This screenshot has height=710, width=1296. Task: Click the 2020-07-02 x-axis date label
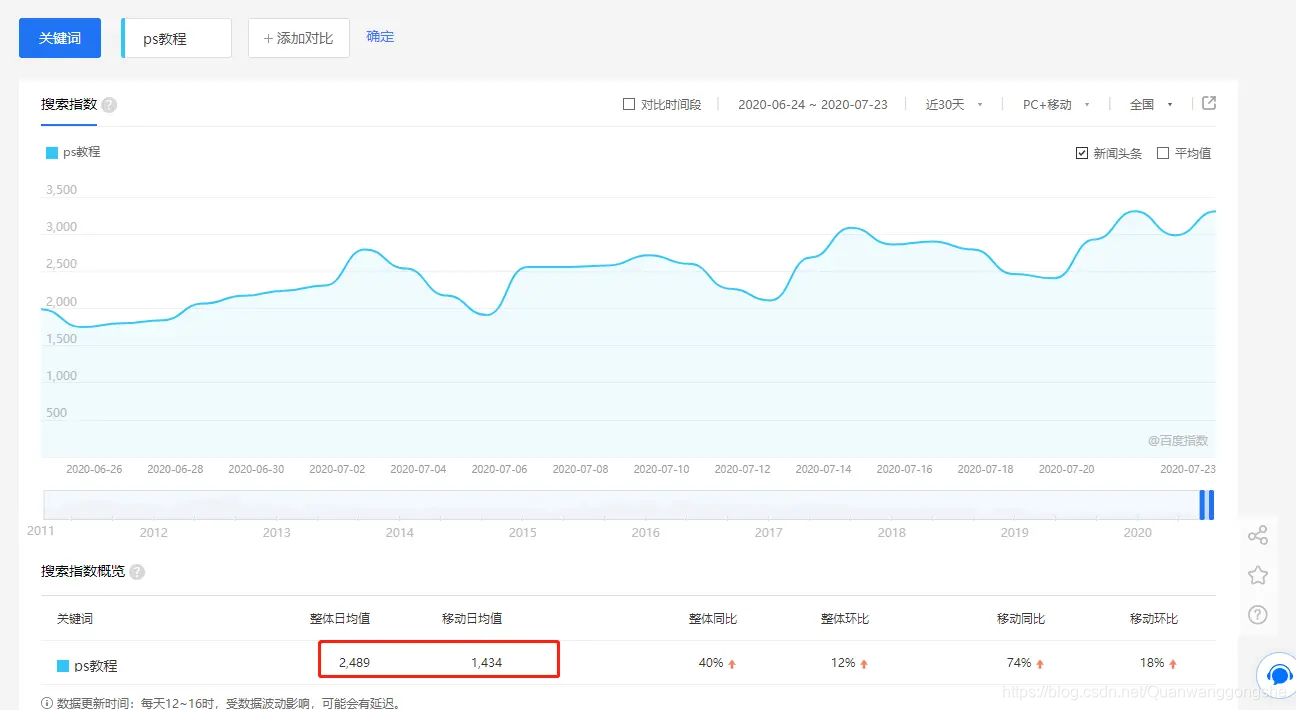pos(337,469)
